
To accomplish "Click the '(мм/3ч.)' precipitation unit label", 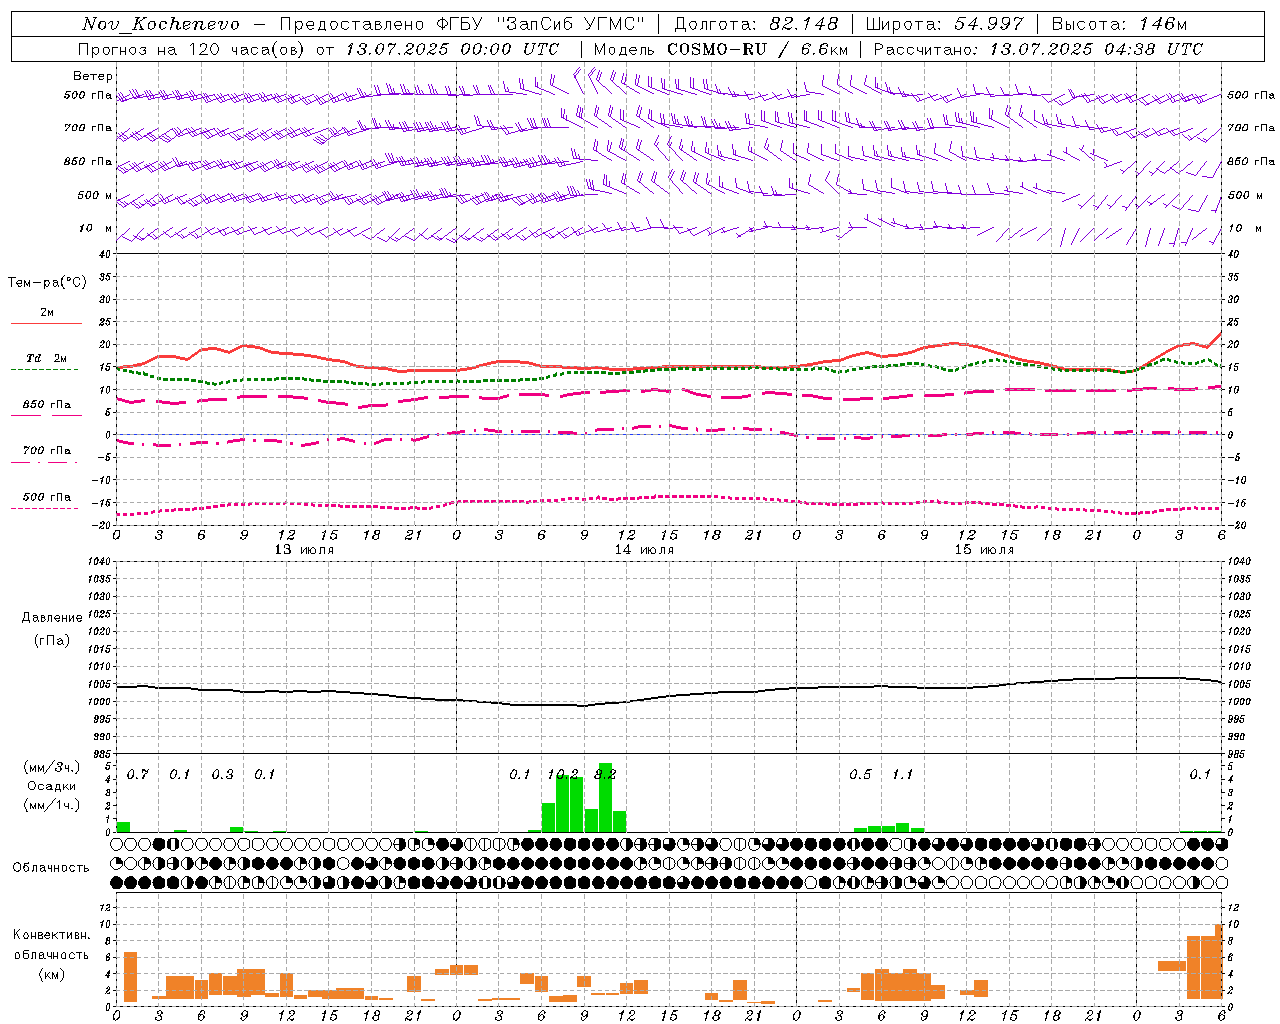I will (52, 767).
